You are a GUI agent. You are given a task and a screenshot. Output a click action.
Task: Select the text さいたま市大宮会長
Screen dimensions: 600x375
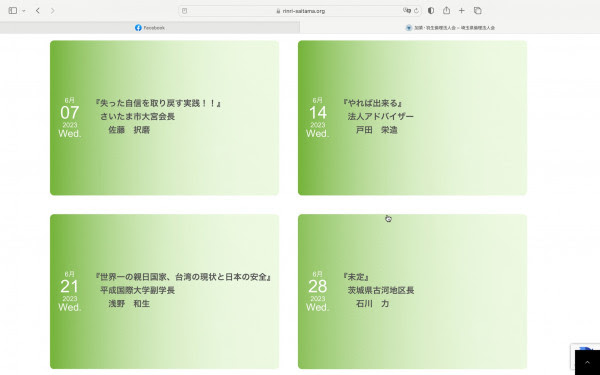pyautogui.click(x=137, y=116)
